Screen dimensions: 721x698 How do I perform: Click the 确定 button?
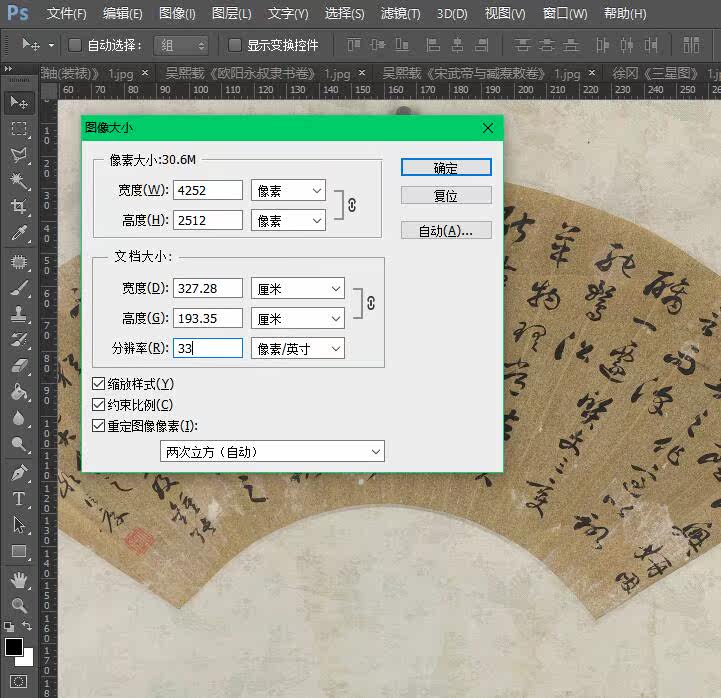click(x=446, y=168)
